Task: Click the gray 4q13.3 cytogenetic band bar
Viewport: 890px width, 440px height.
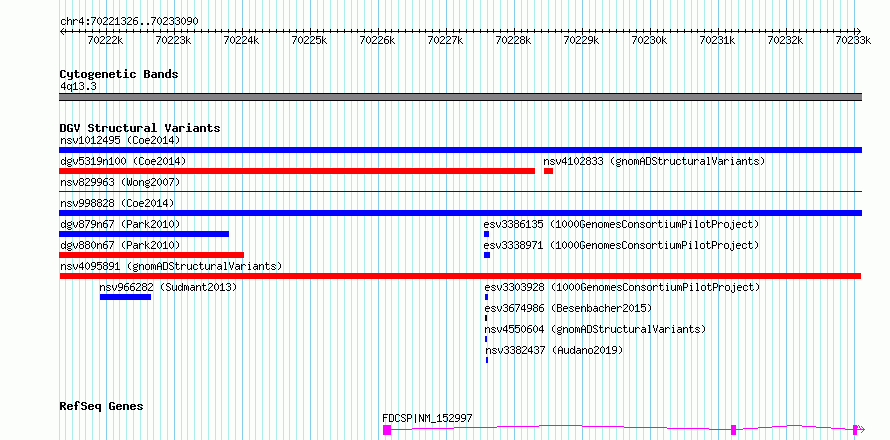Action: click(460, 97)
